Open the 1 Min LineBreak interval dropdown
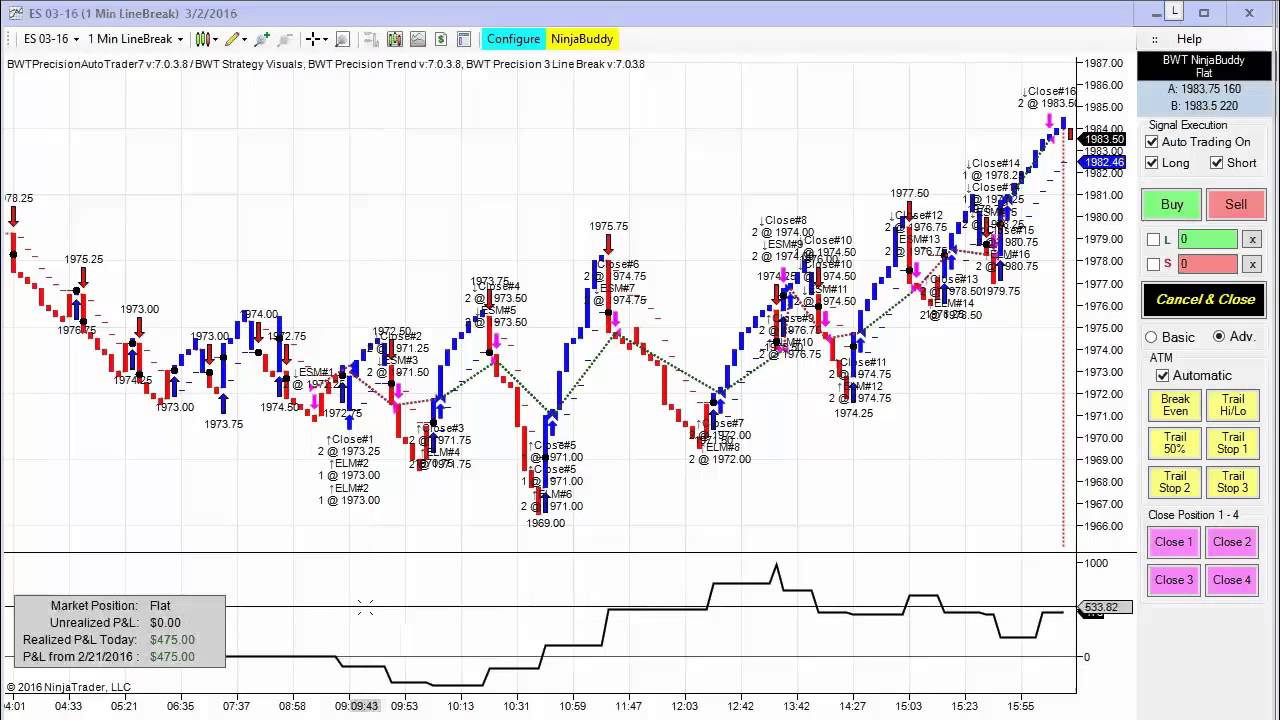Image resolution: width=1280 pixels, height=720 pixels. [x=135, y=39]
